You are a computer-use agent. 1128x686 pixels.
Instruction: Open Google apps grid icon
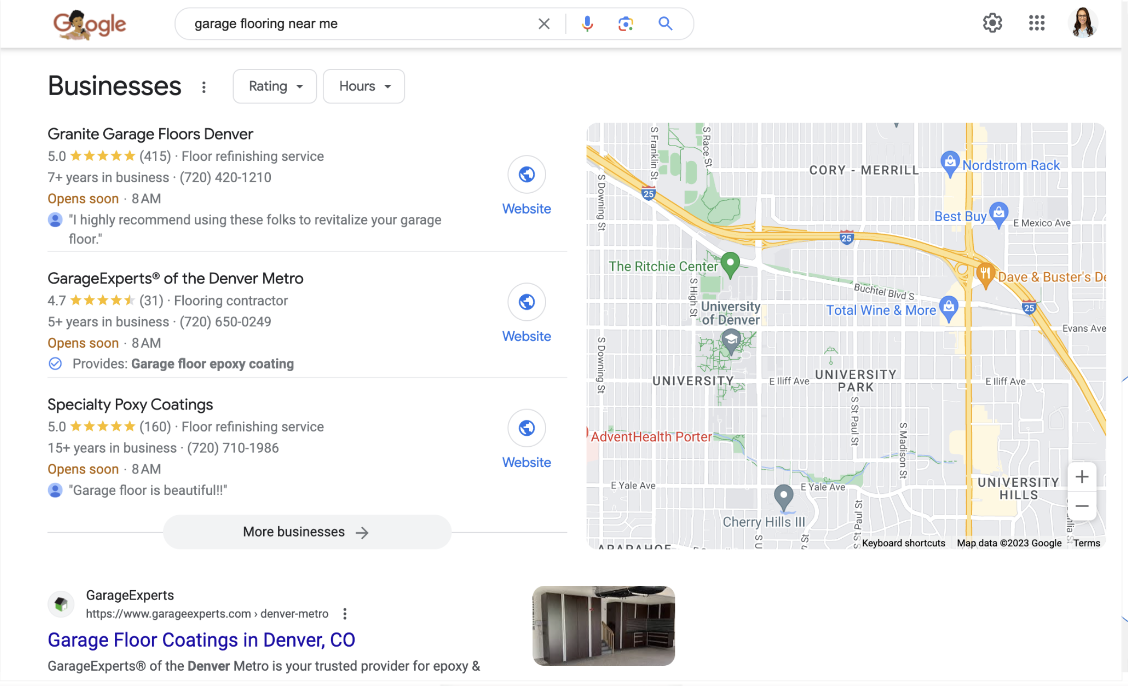coord(1037,23)
